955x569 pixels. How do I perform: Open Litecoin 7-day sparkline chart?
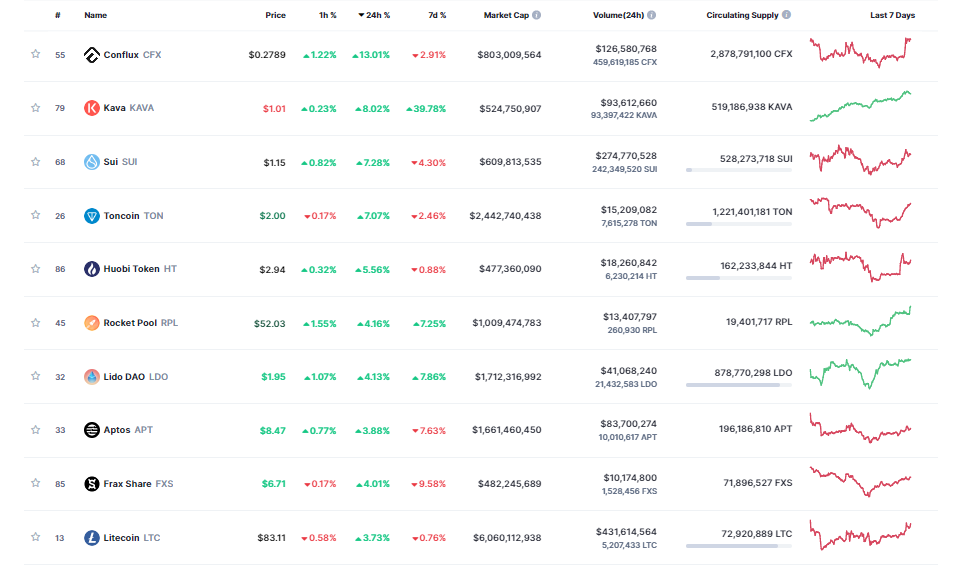[860, 535]
